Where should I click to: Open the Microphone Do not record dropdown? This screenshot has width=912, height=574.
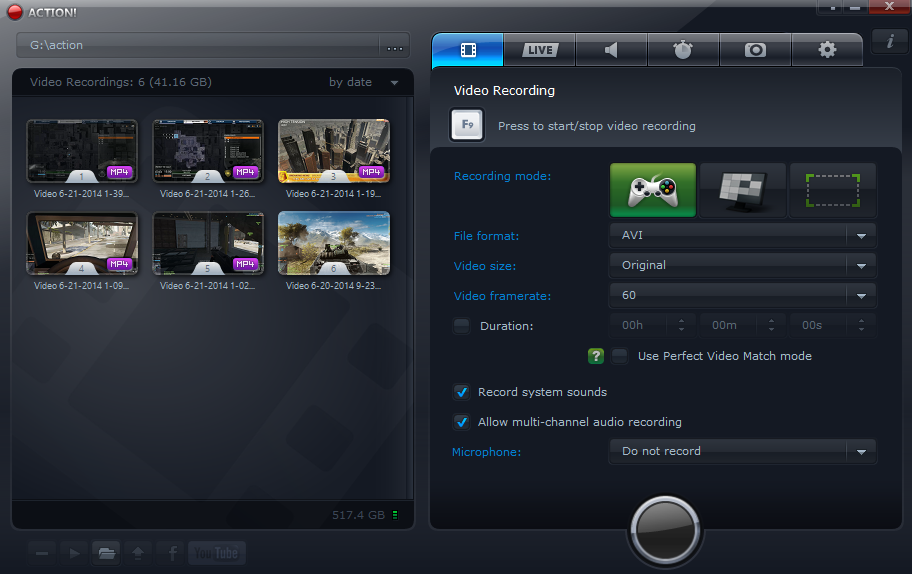[x=743, y=451]
